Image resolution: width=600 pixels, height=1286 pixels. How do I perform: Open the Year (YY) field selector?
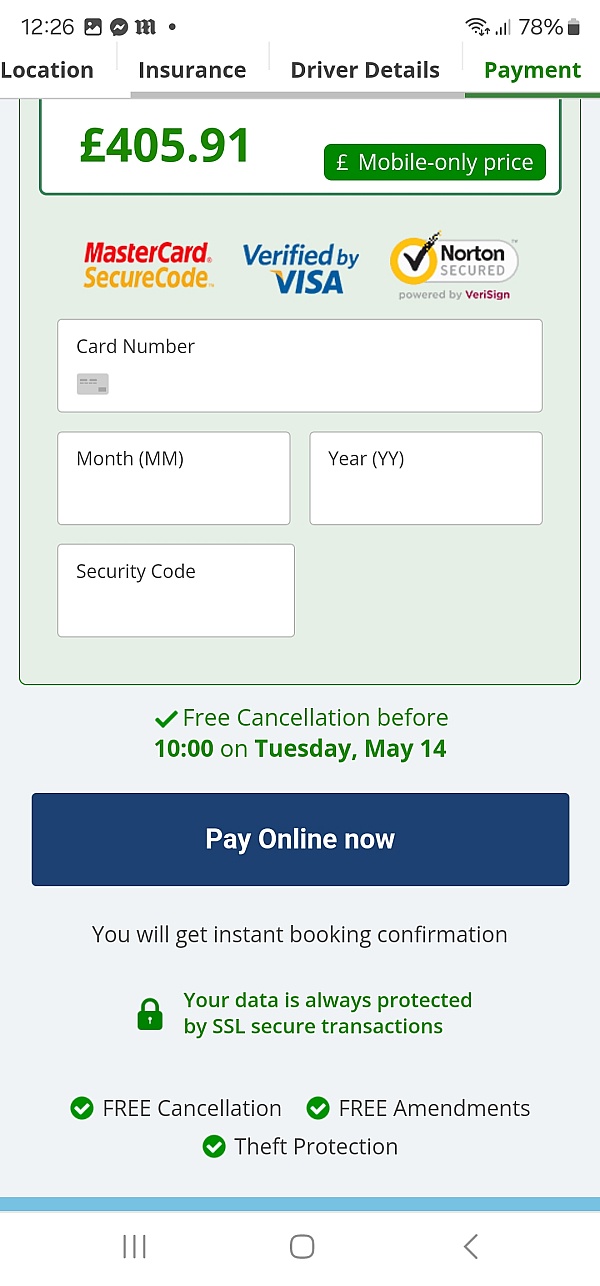point(425,478)
